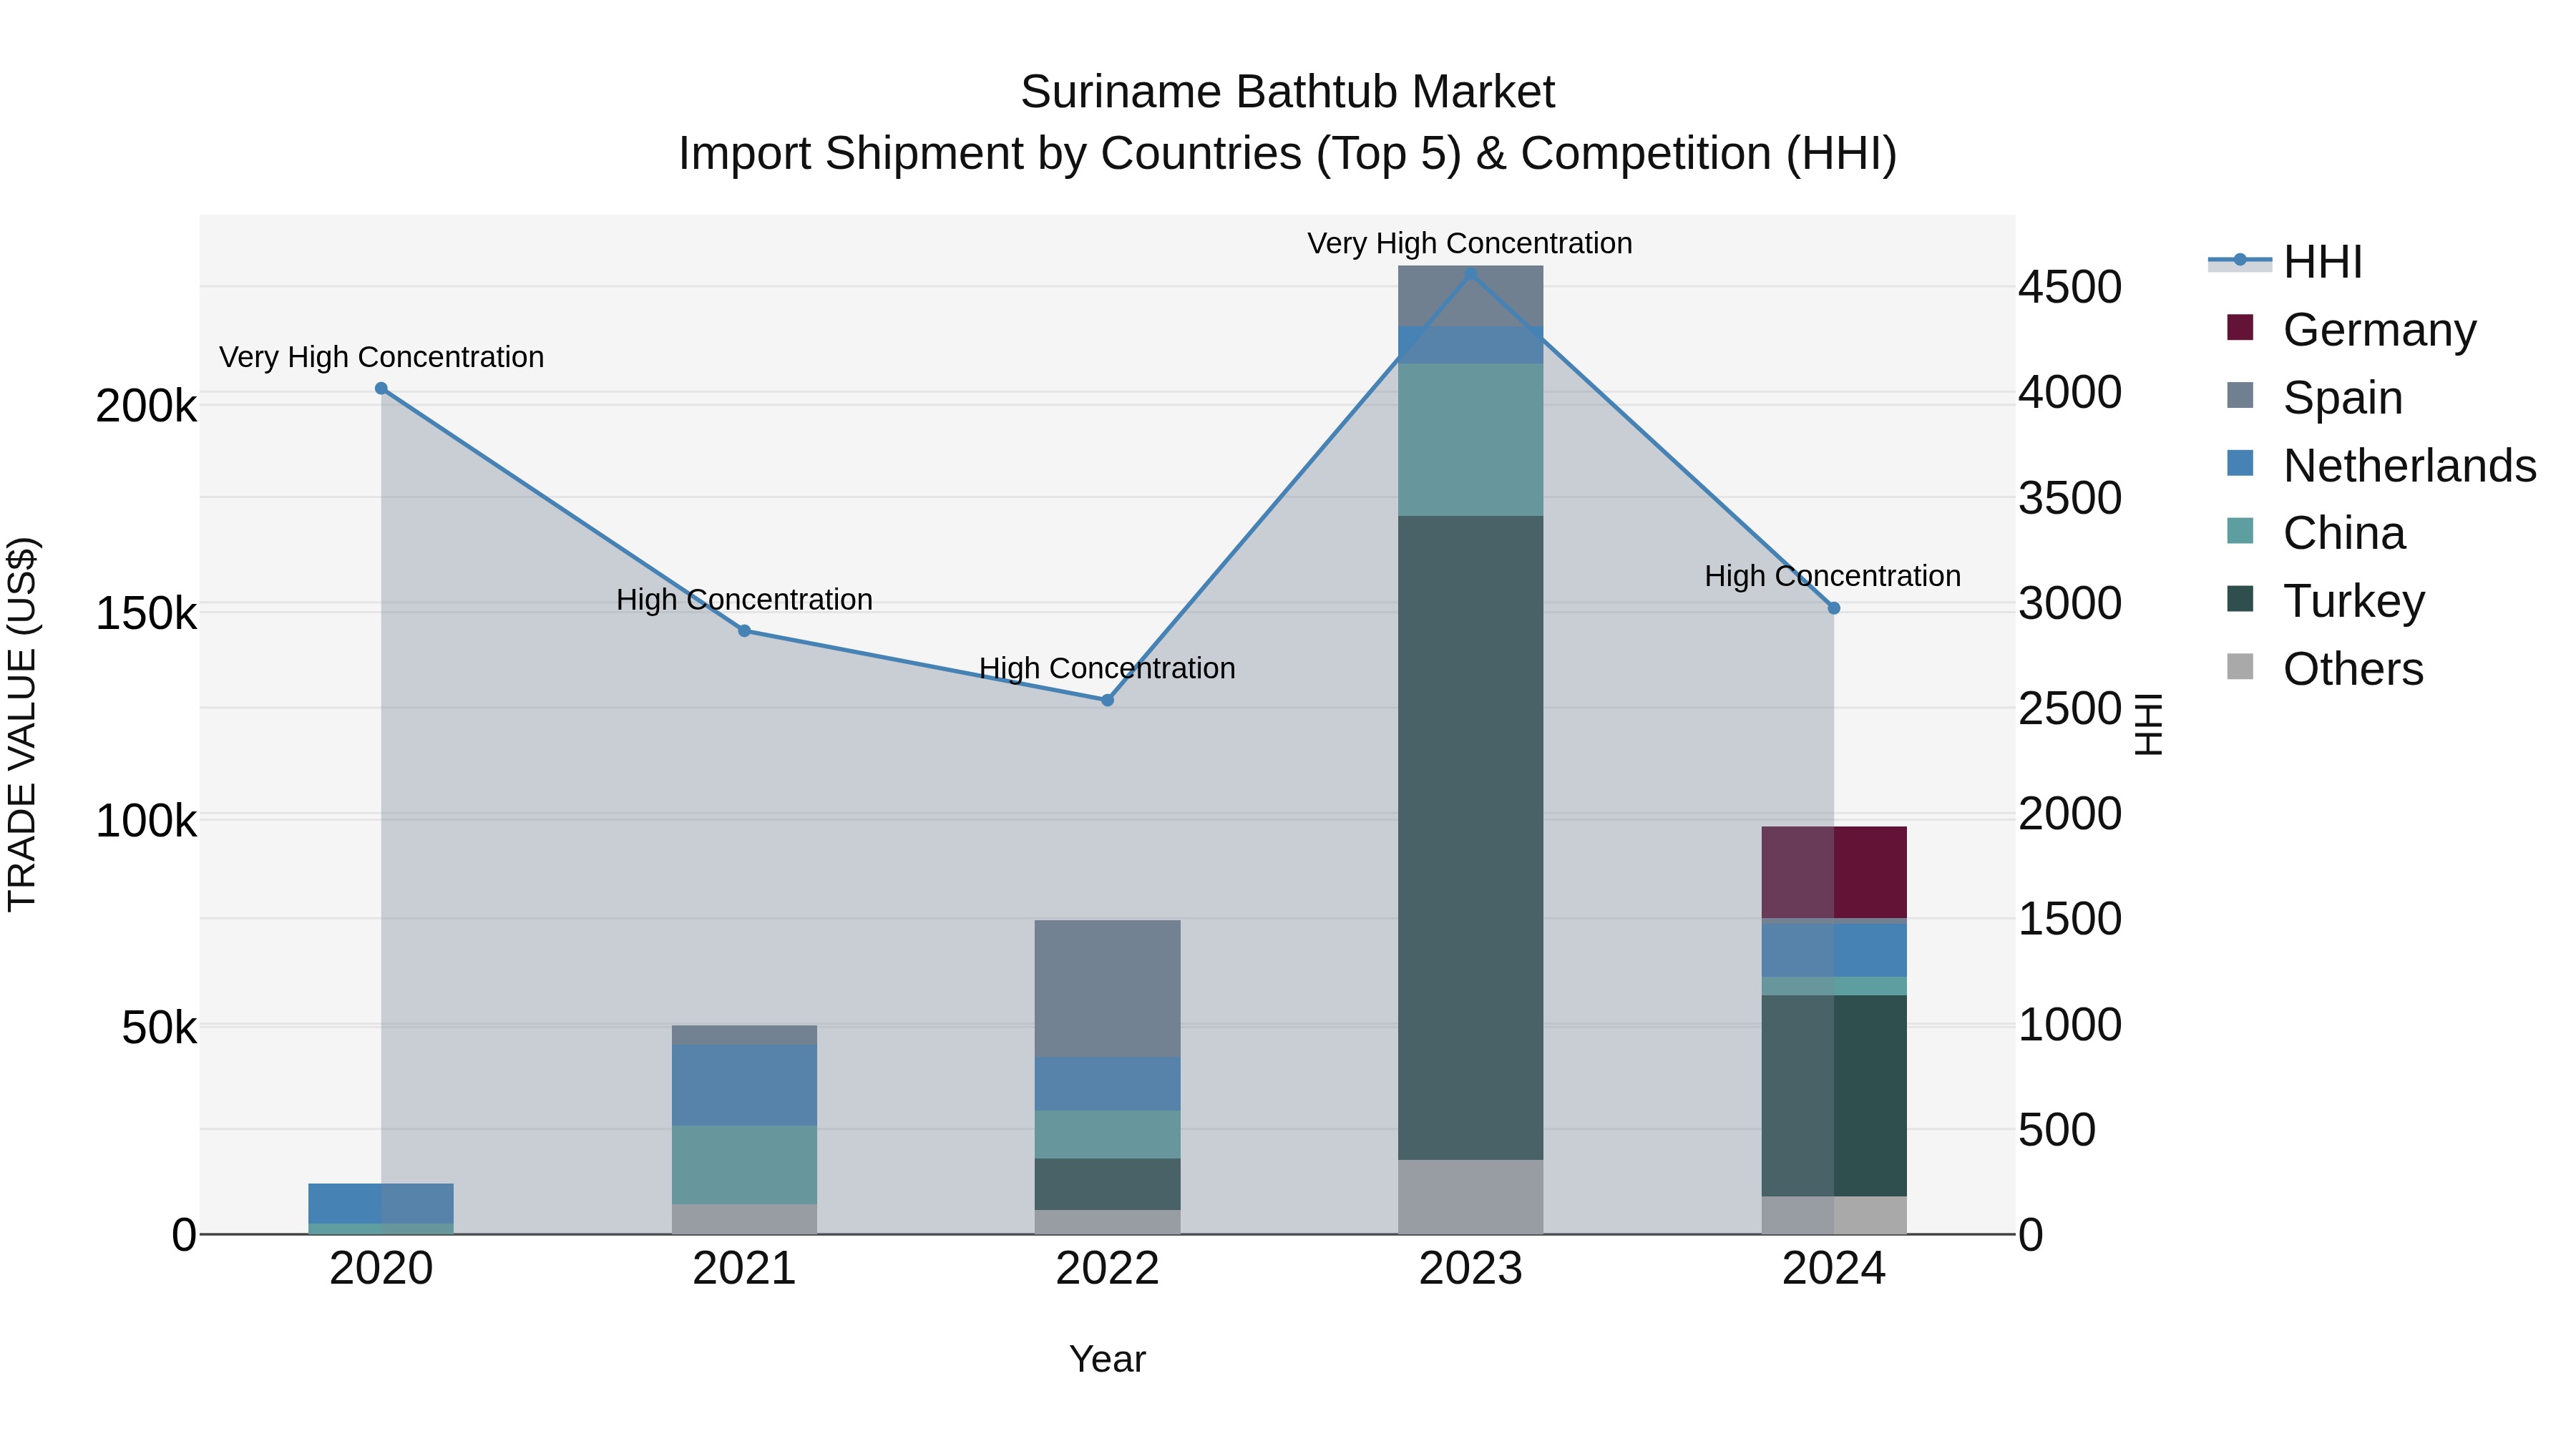The image size is (2576, 1449).
Task: Click the 2020 HHI data point marker
Action: pos(381,389)
